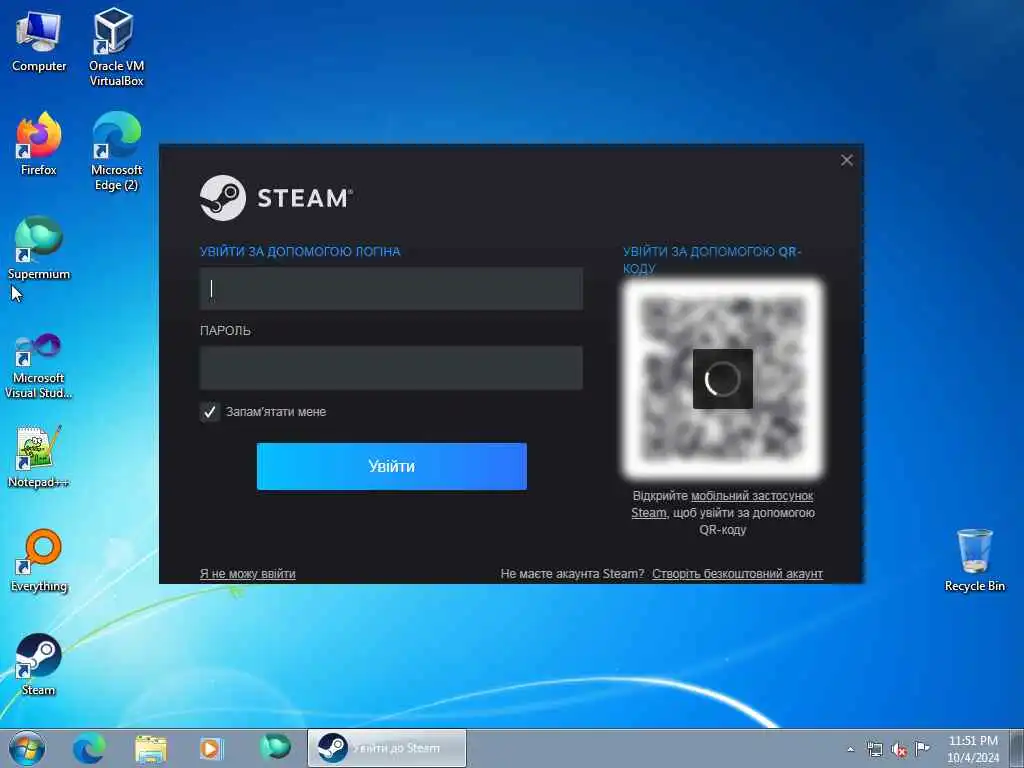This screenshot has width=1024, height=768.
Task: Open the network status tray icon
Action: [874, 749]
